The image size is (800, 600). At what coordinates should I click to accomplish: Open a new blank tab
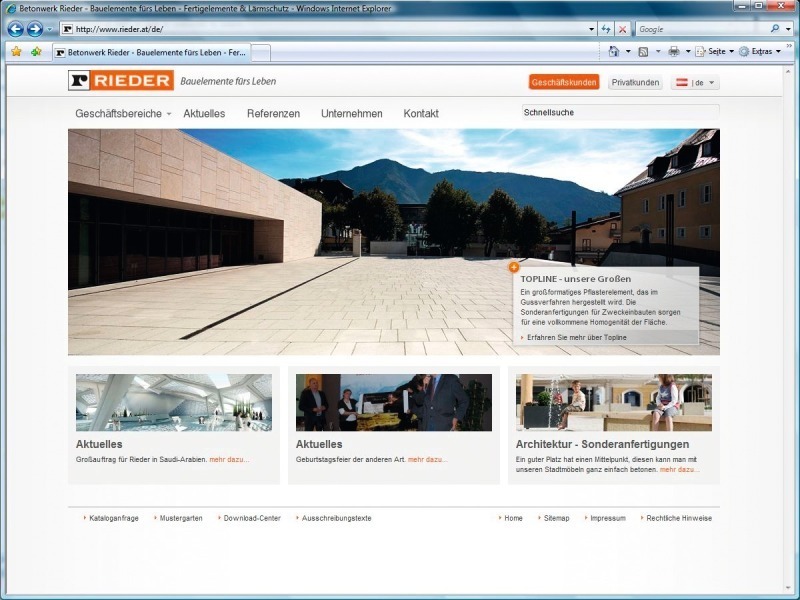point(261,53)
